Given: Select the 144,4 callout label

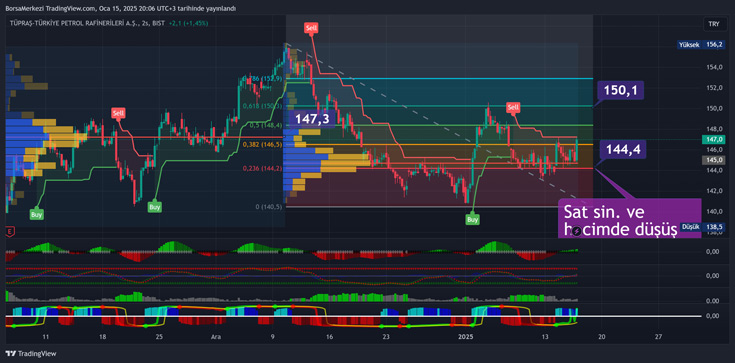Looking at the screenshot, I should (x=623, y=150).
